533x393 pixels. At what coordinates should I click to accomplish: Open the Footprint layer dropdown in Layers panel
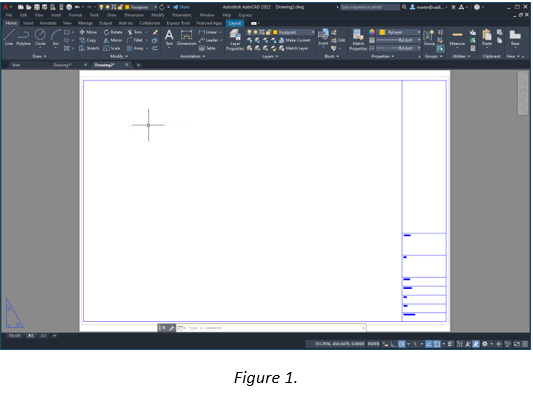coord(280,32)
